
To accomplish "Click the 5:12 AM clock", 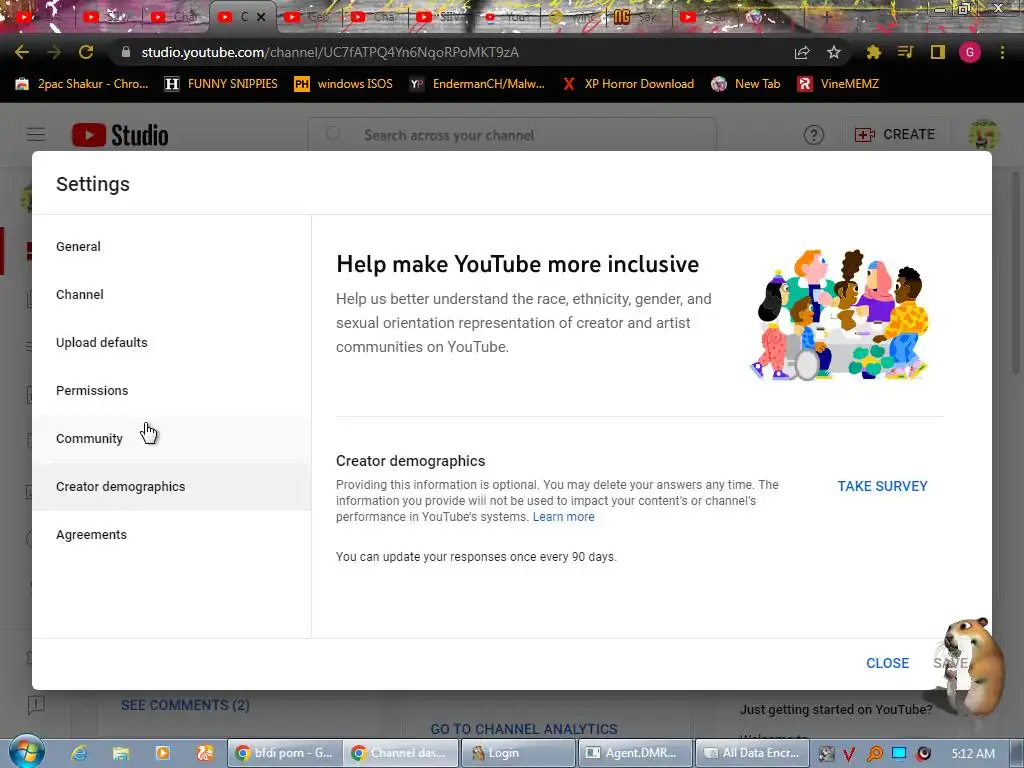I will click(973, 754).
